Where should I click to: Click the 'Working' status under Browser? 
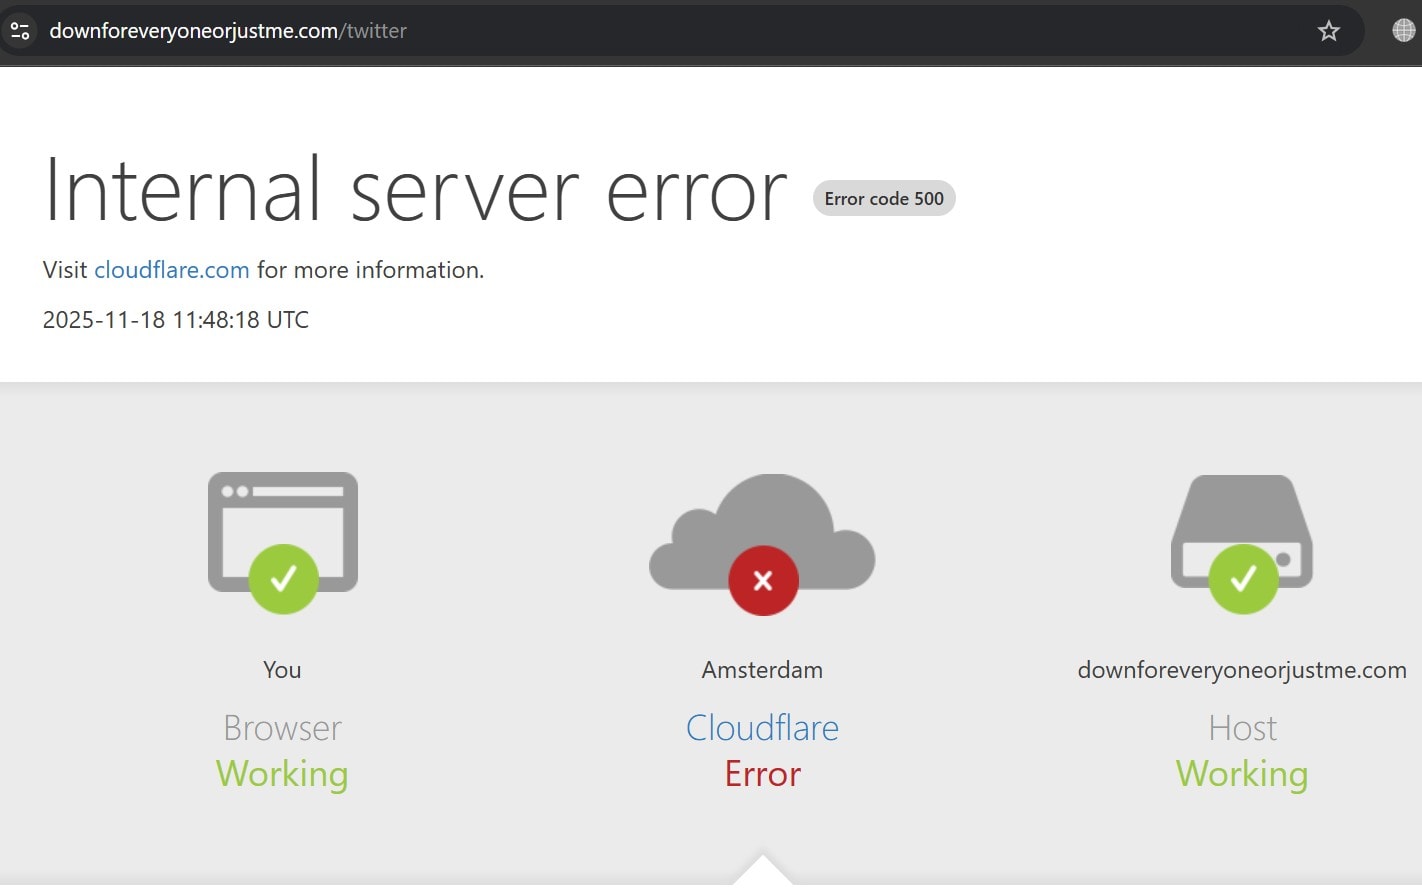pos(282,774)
